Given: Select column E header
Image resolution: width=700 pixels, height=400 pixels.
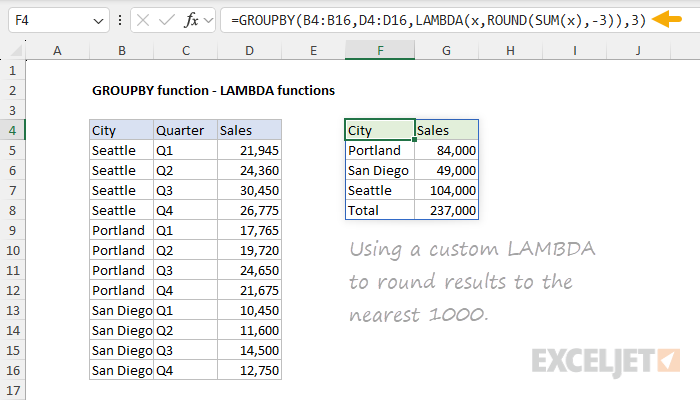Looking at the screenshot, I should [313, 50].
